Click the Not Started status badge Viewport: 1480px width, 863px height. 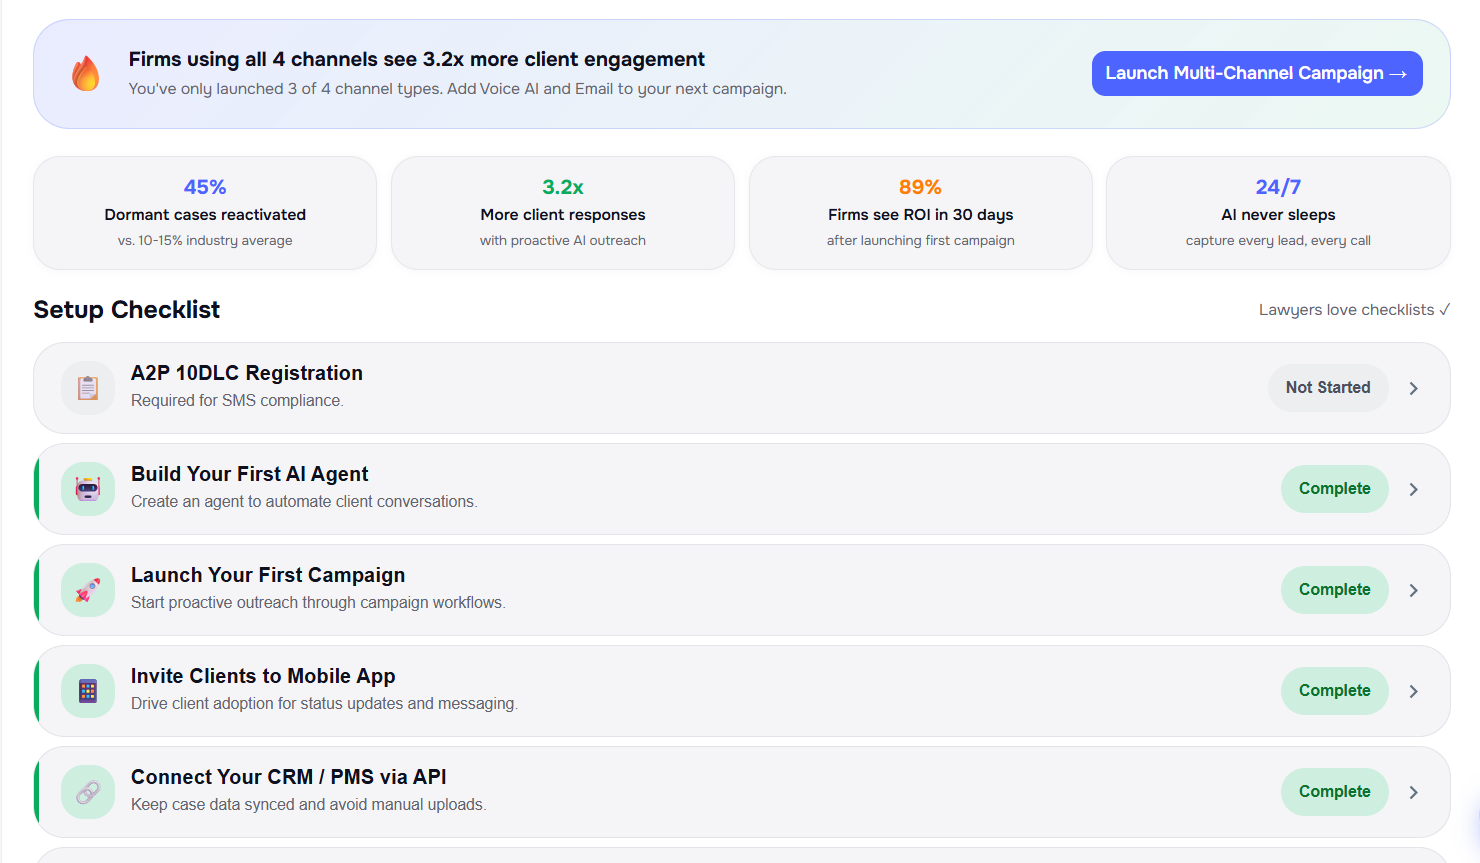pos(1327,388)
